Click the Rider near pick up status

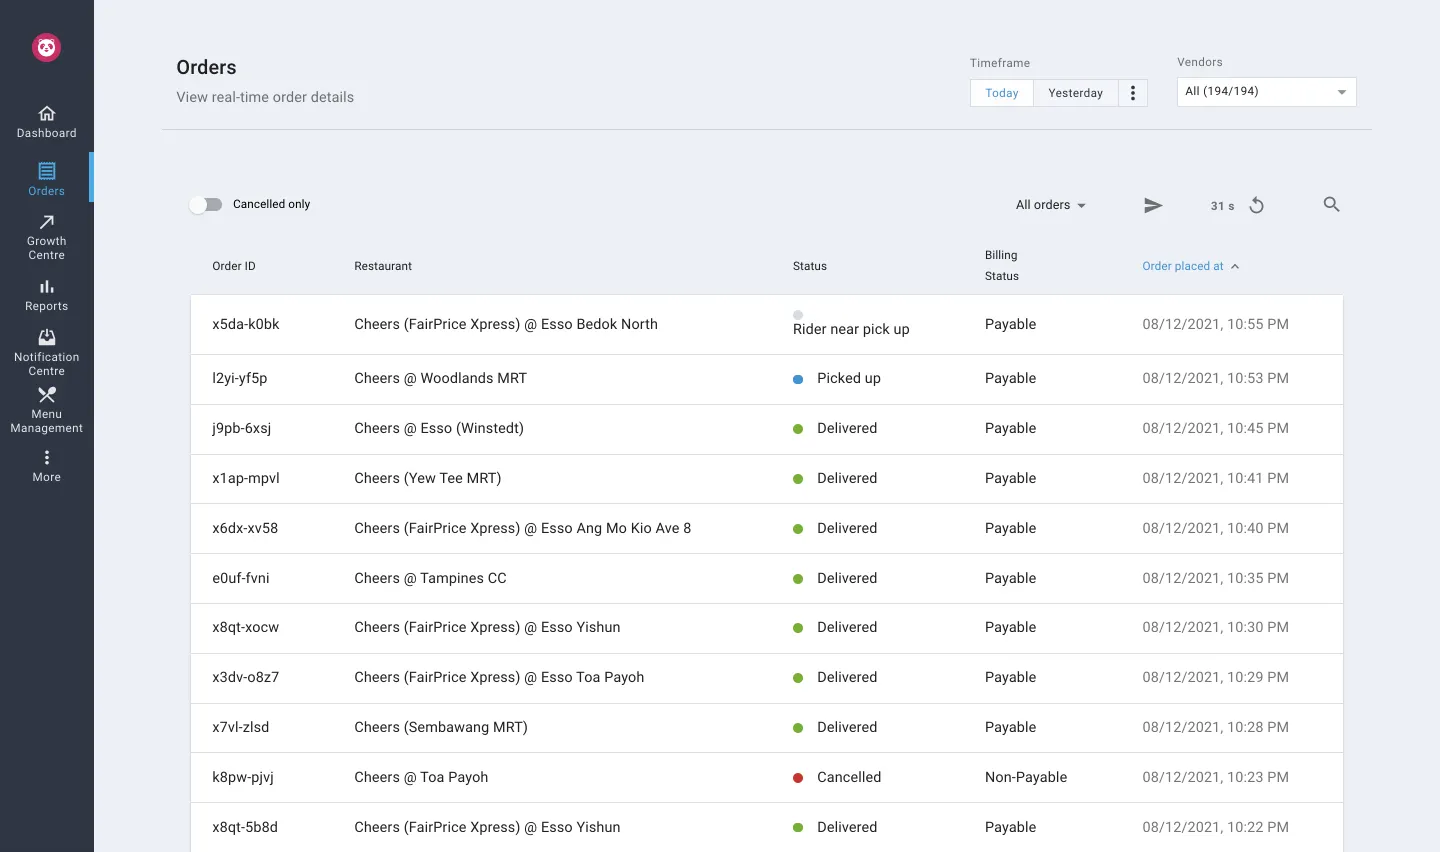tap(851, 329)
